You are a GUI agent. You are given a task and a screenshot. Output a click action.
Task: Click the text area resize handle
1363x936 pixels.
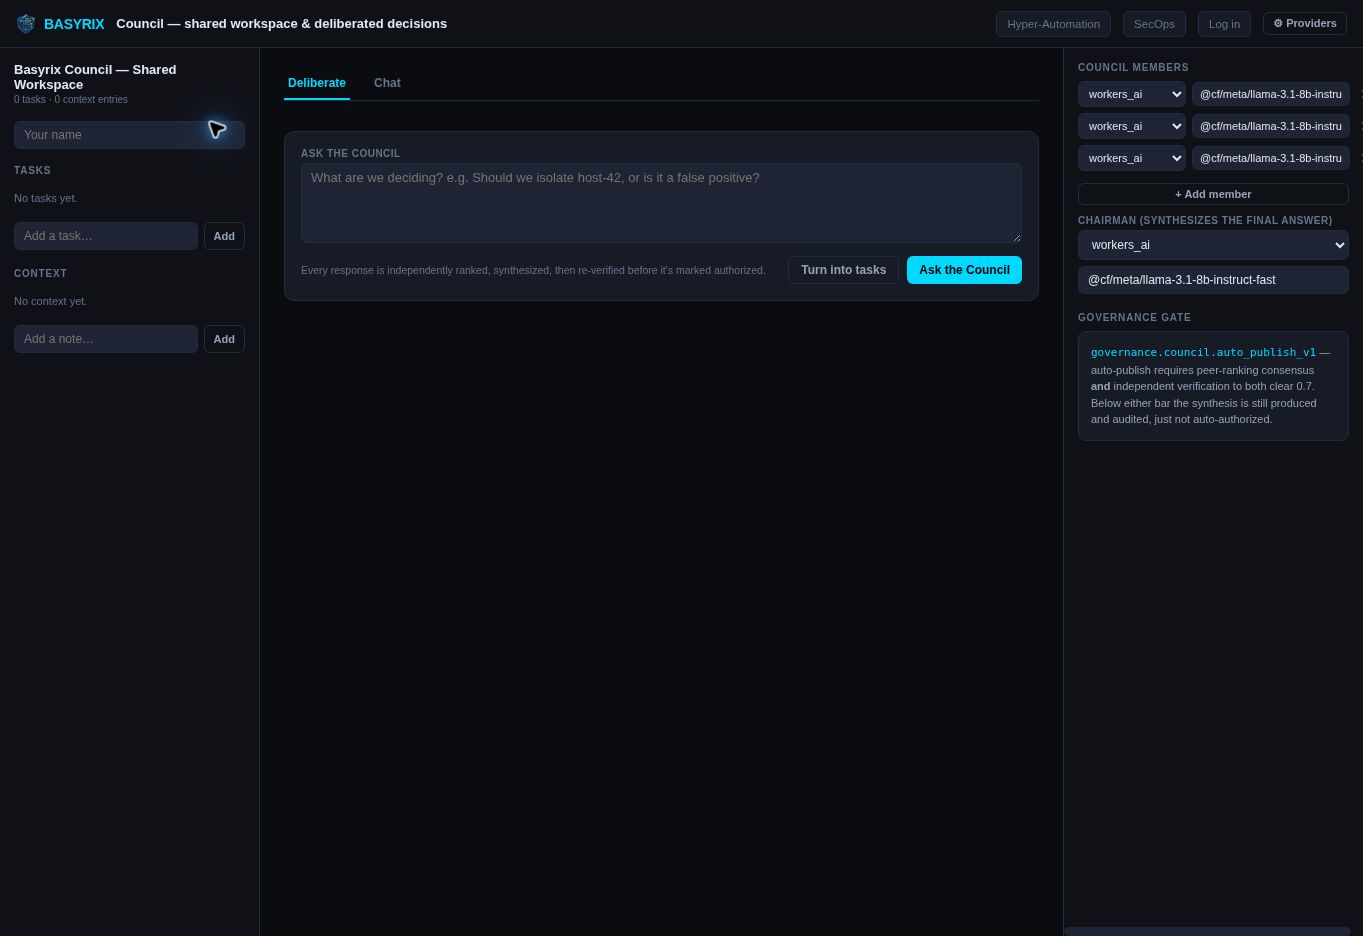coord(1016,237)
